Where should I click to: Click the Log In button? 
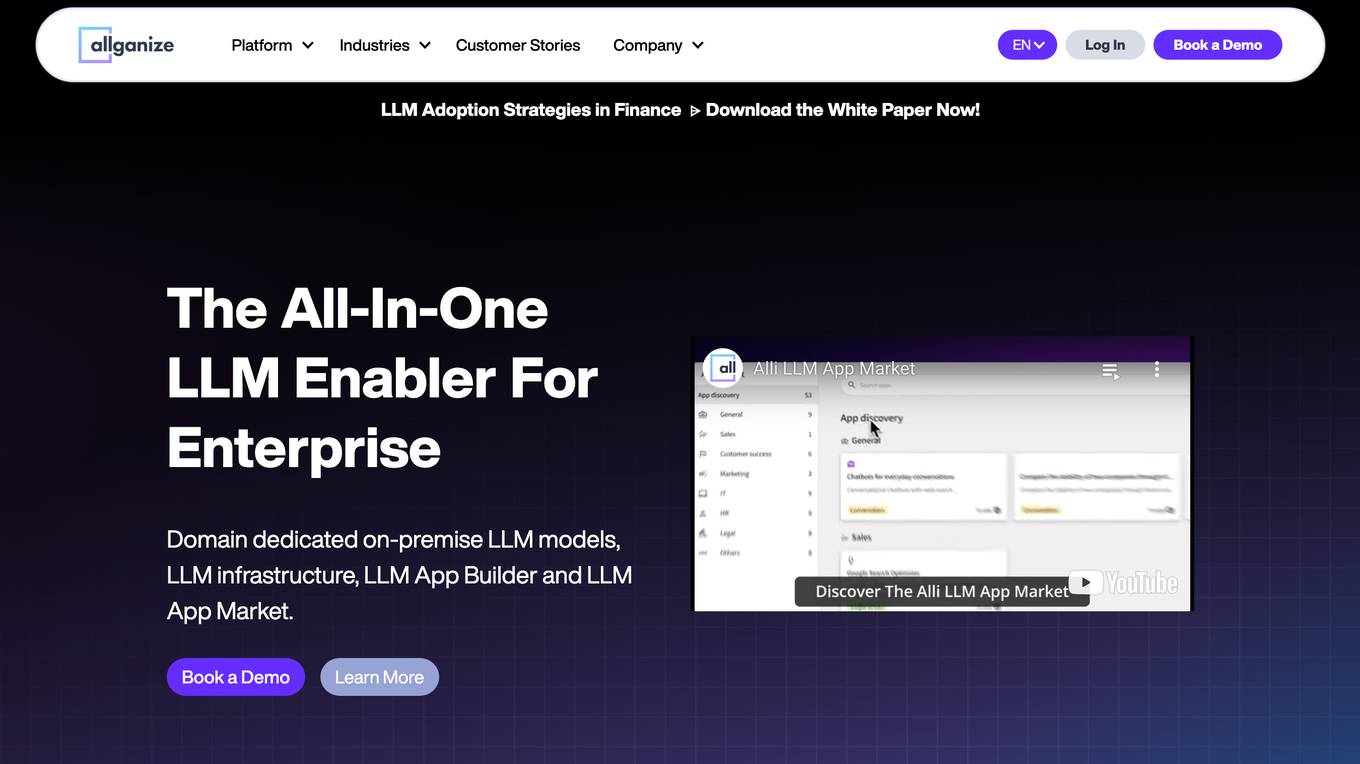coord(1105,45)
